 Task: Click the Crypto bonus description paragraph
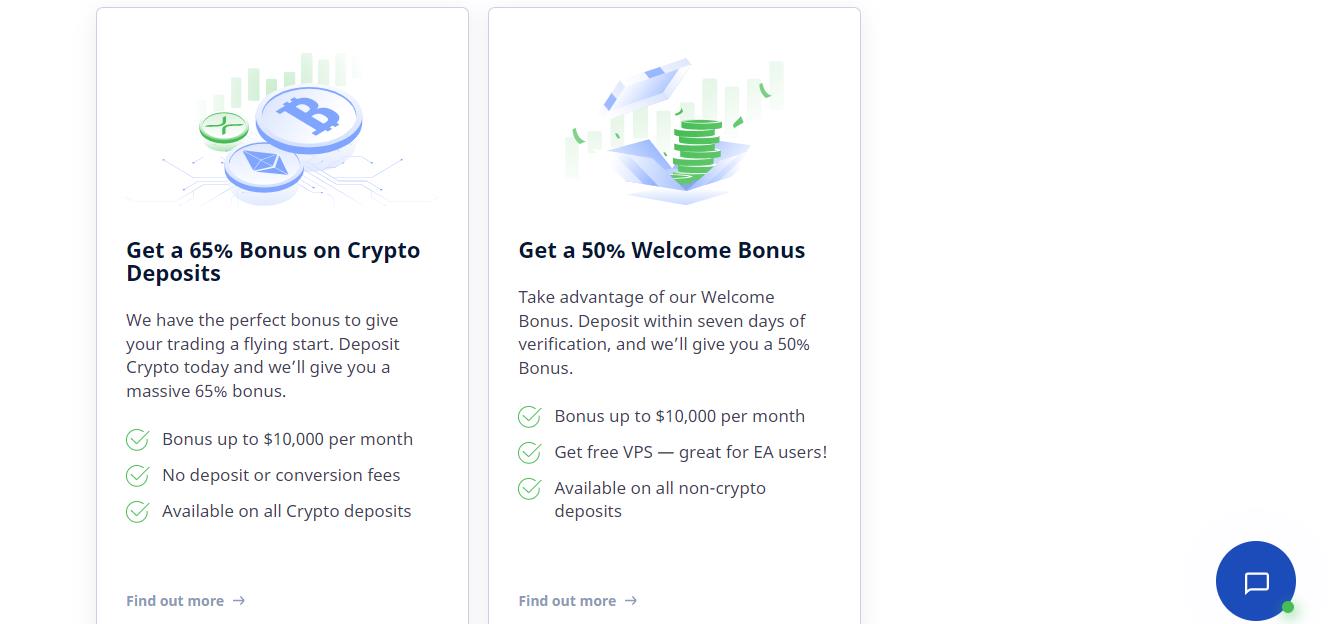pos(263,355)
